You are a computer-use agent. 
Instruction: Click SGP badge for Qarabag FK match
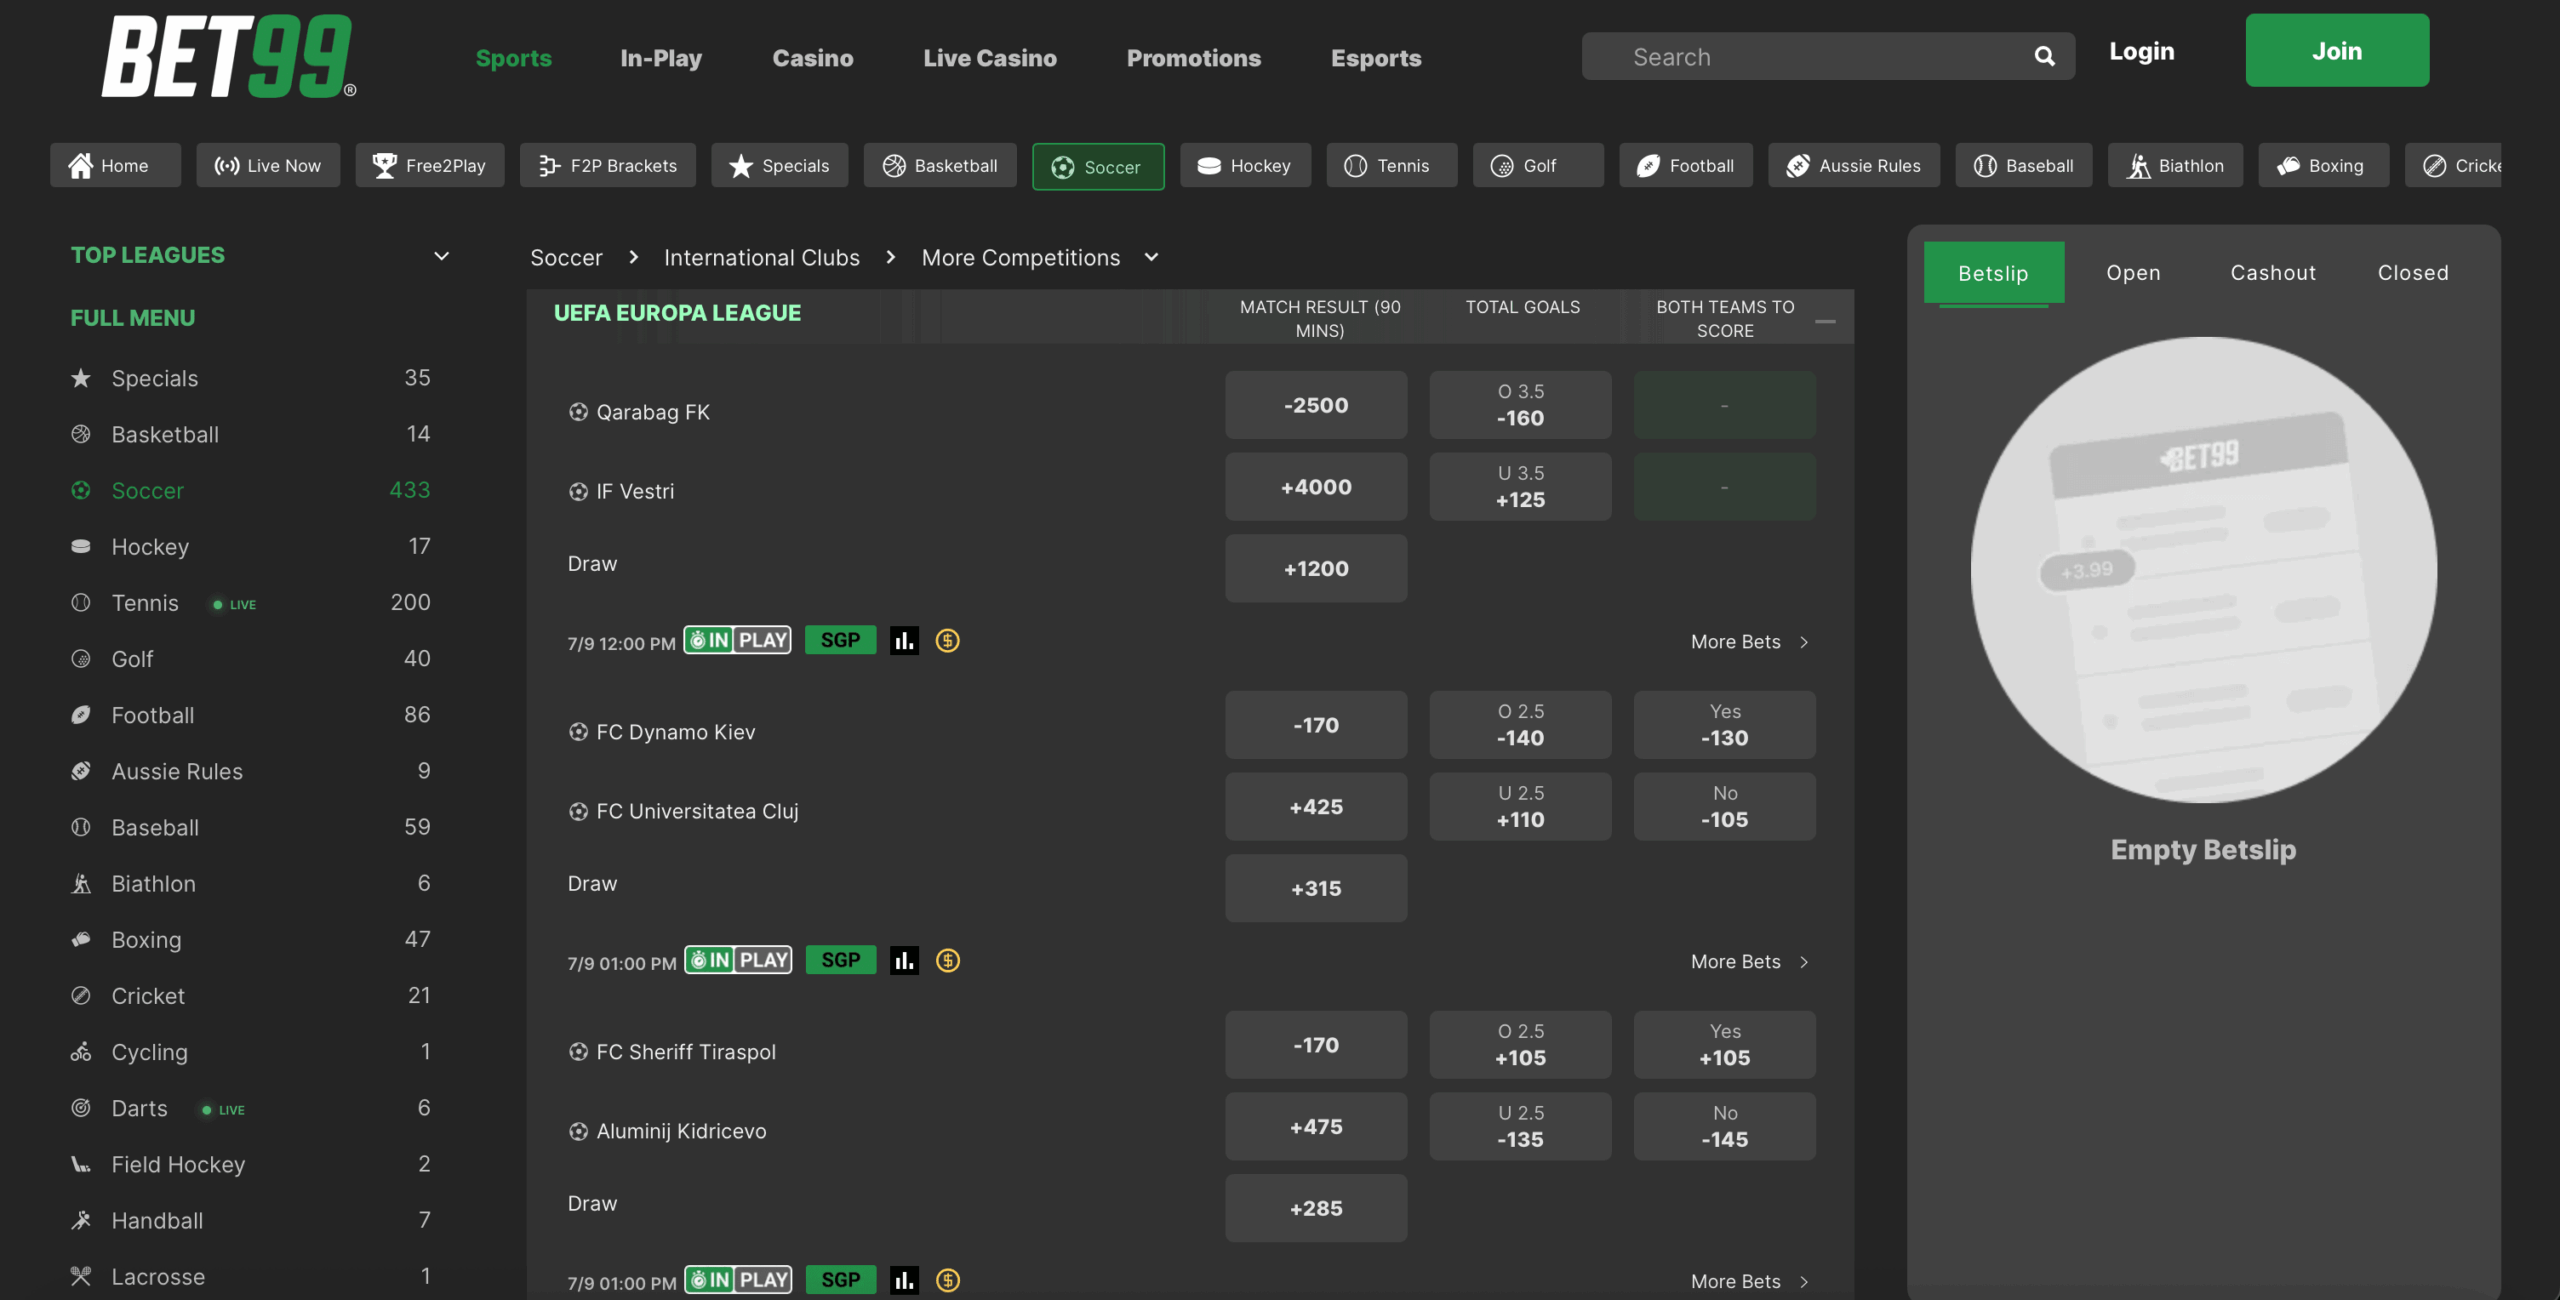(x=840, y=640)
